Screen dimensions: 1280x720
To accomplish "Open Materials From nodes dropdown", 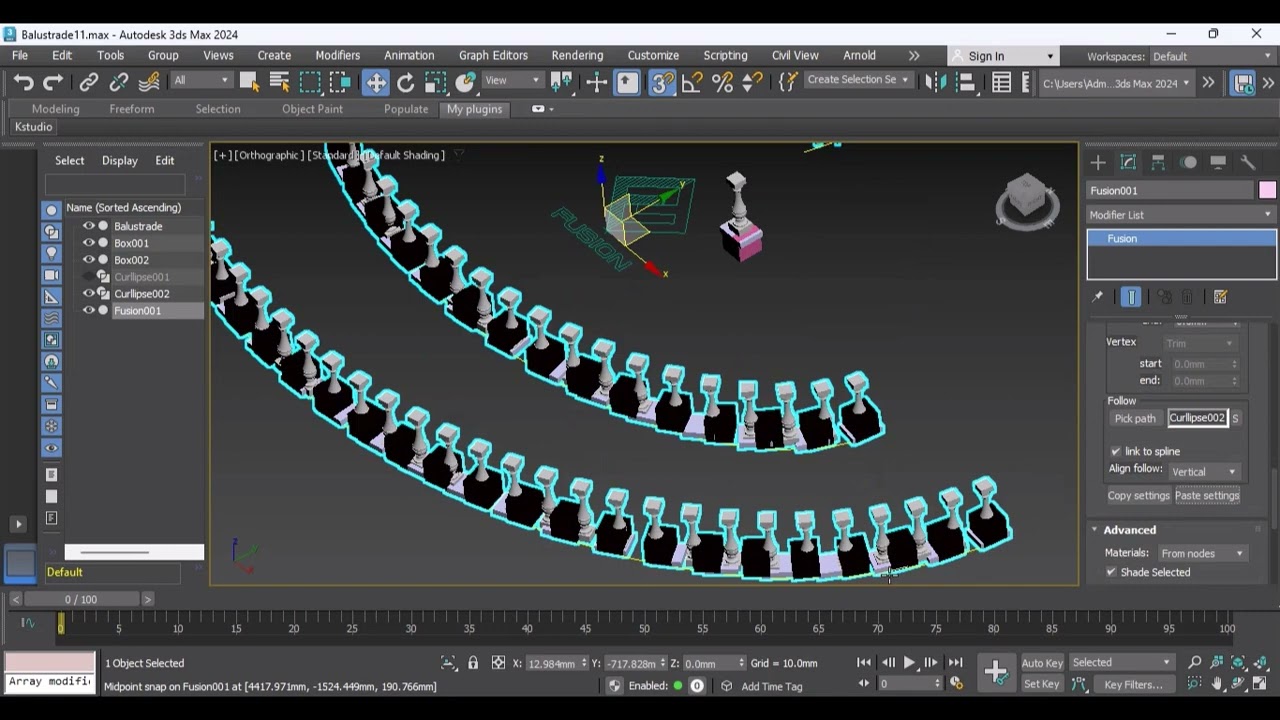I will [1201, 553].
